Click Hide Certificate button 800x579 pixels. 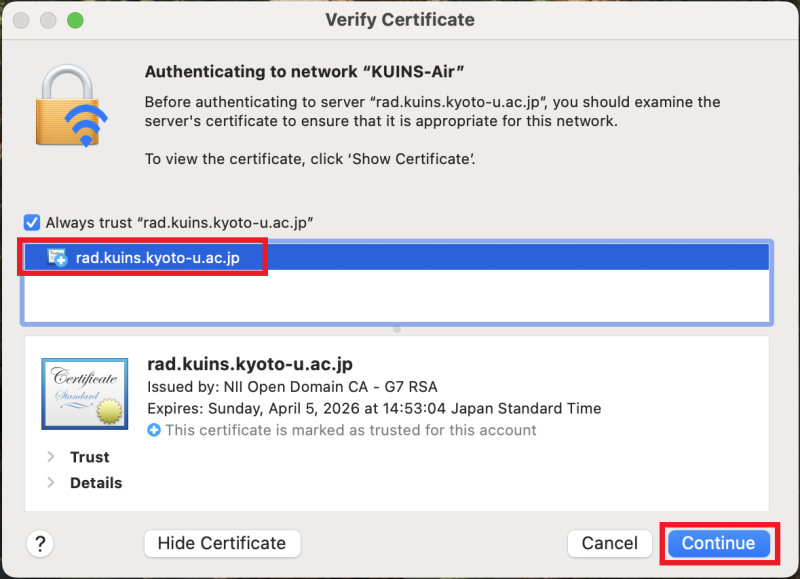tap(222, 543)
